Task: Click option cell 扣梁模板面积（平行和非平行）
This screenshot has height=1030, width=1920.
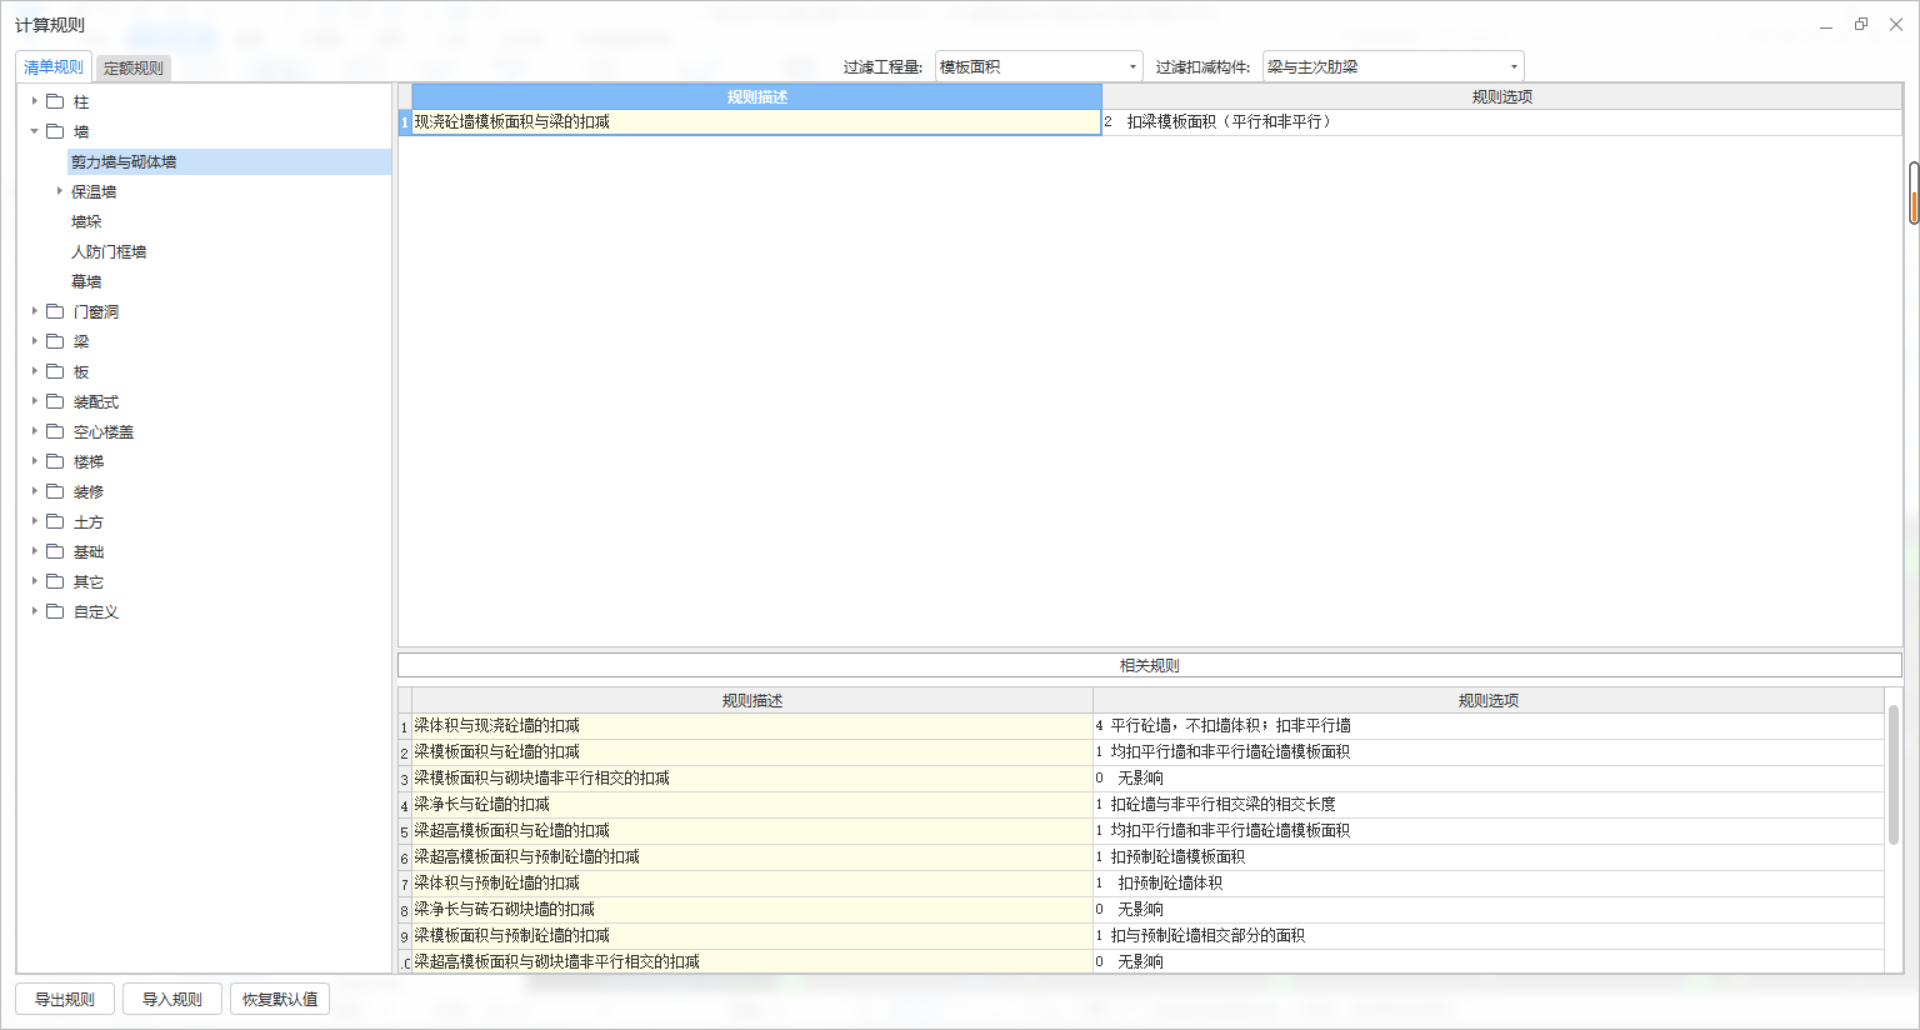Action: click(x=1502, y=122)
